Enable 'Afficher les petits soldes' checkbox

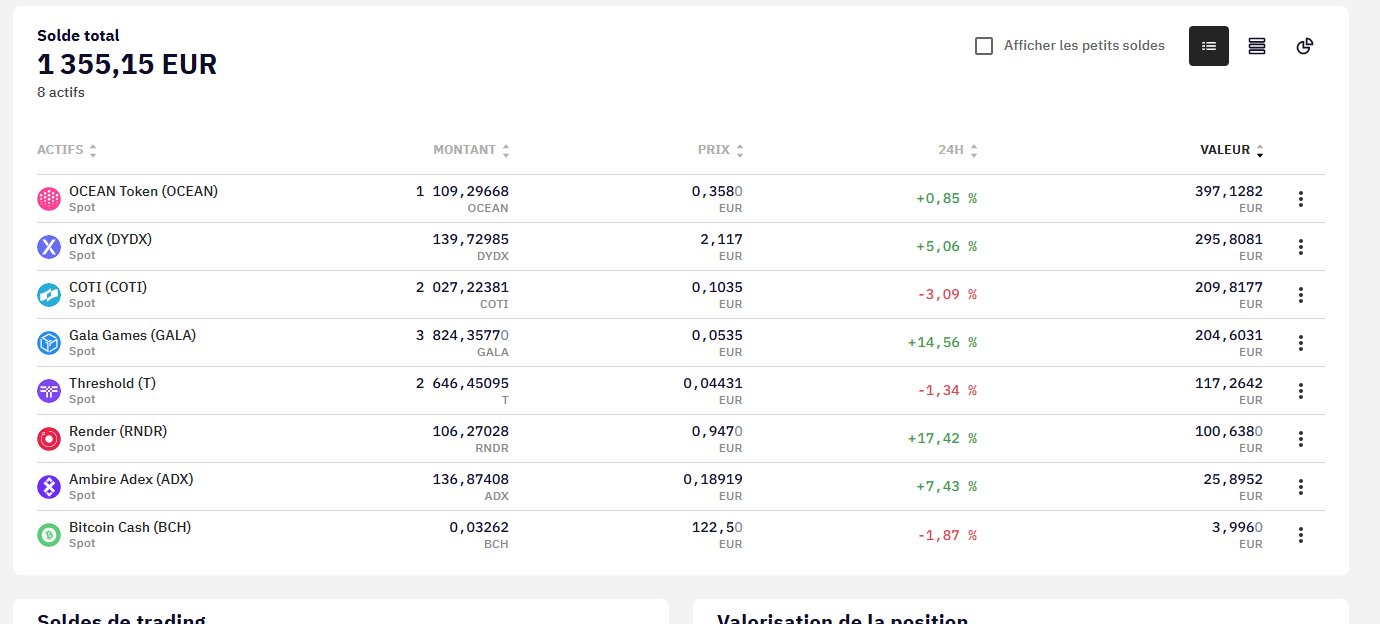[984, 46]
